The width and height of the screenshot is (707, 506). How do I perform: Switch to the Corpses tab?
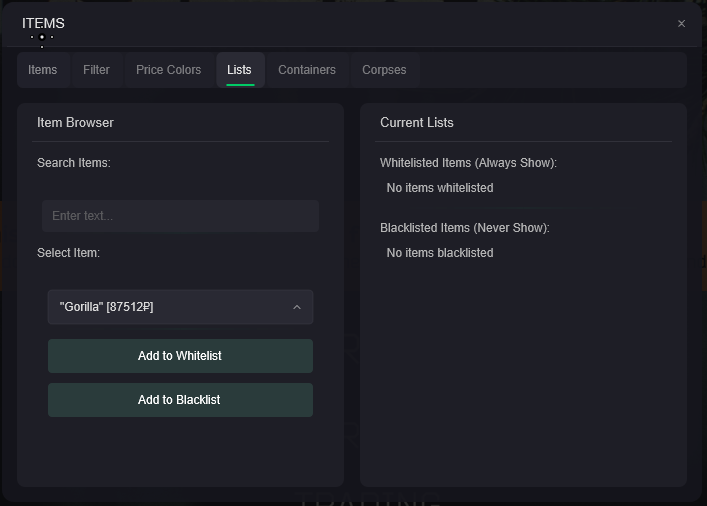click(x=384, y=70)
